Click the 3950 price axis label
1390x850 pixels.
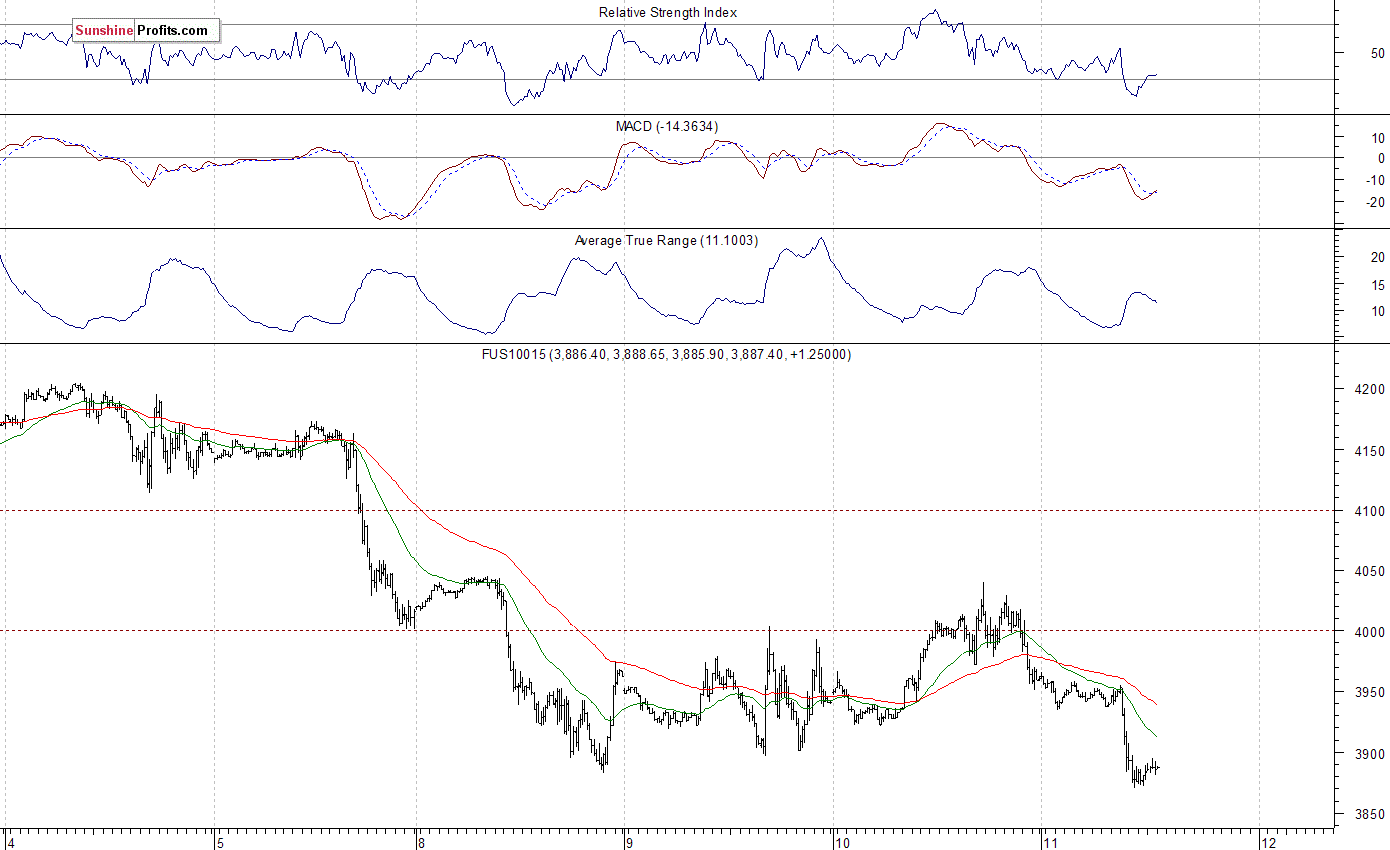[x=1369, y=692]
